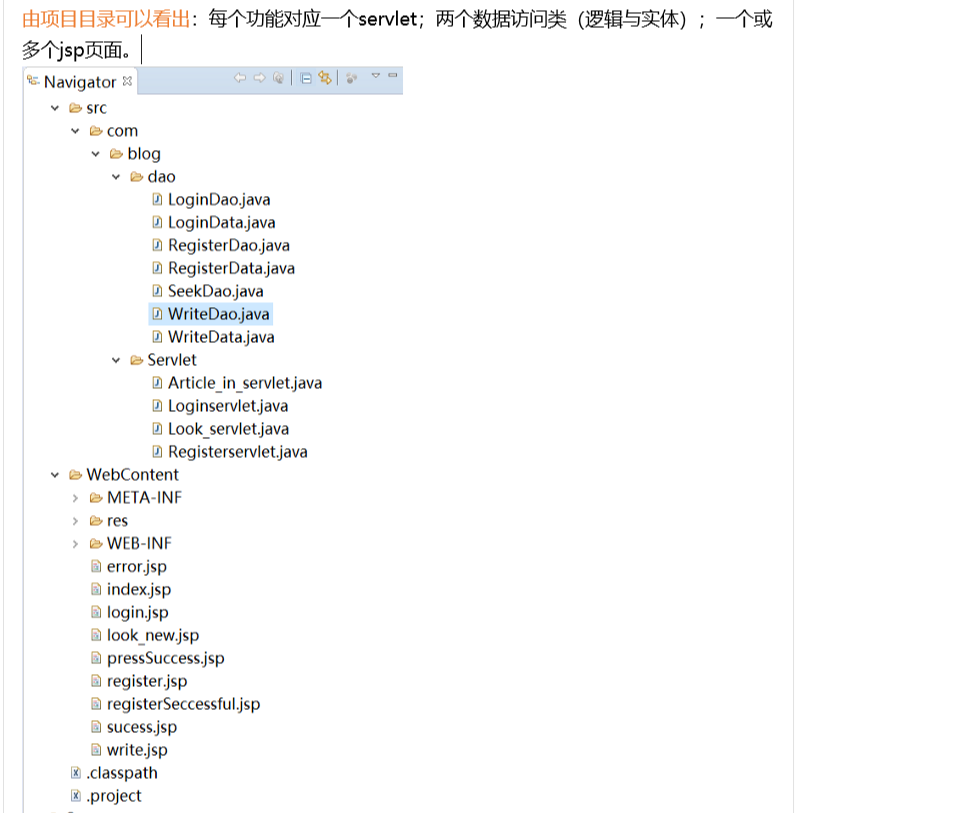Toggle Link with Editor in Navigator toolbar
961x813 pixels.
[x=324, y=78]
